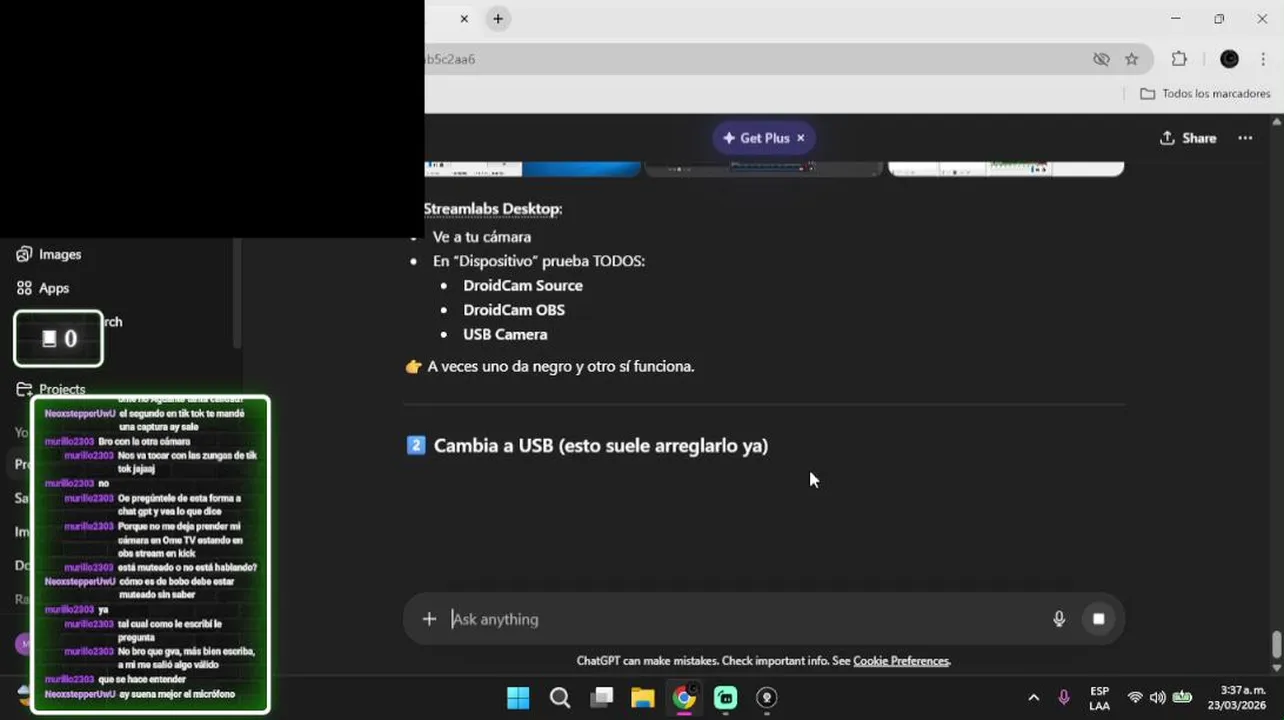Share this ChatGPT conversation
This screenshot has width=1284, height=720.
coord(1188,138)
